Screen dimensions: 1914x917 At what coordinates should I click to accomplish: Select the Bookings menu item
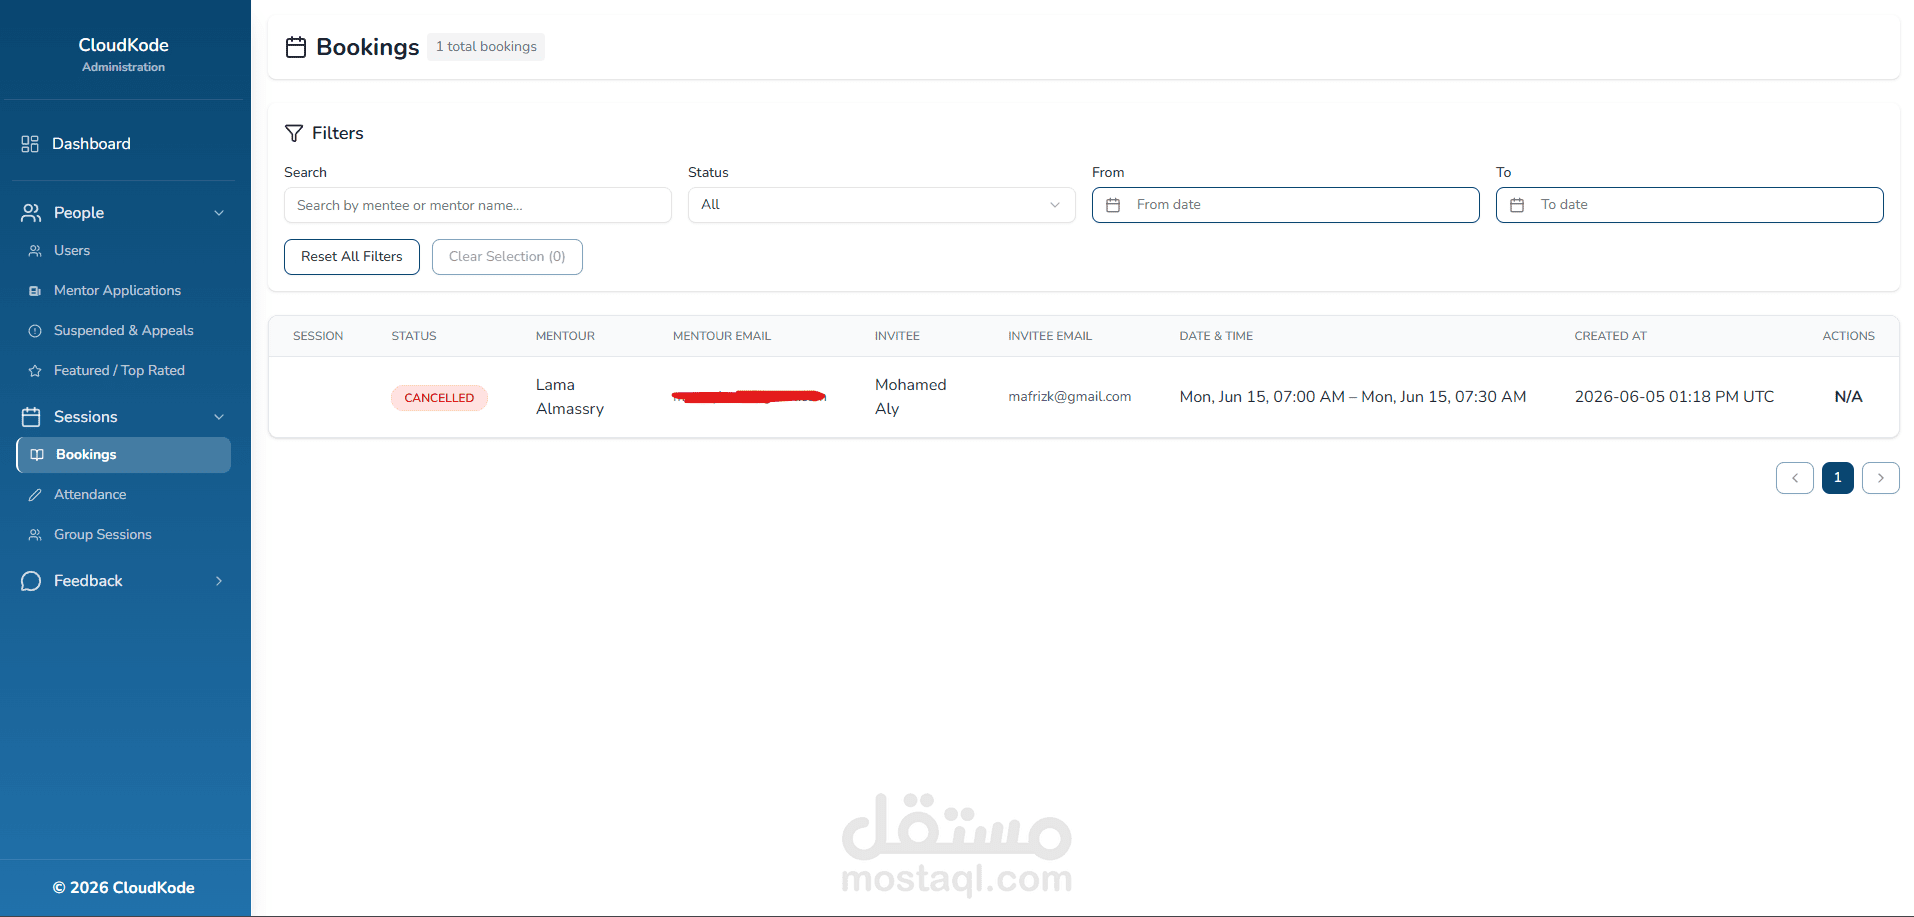coord(124,455)
